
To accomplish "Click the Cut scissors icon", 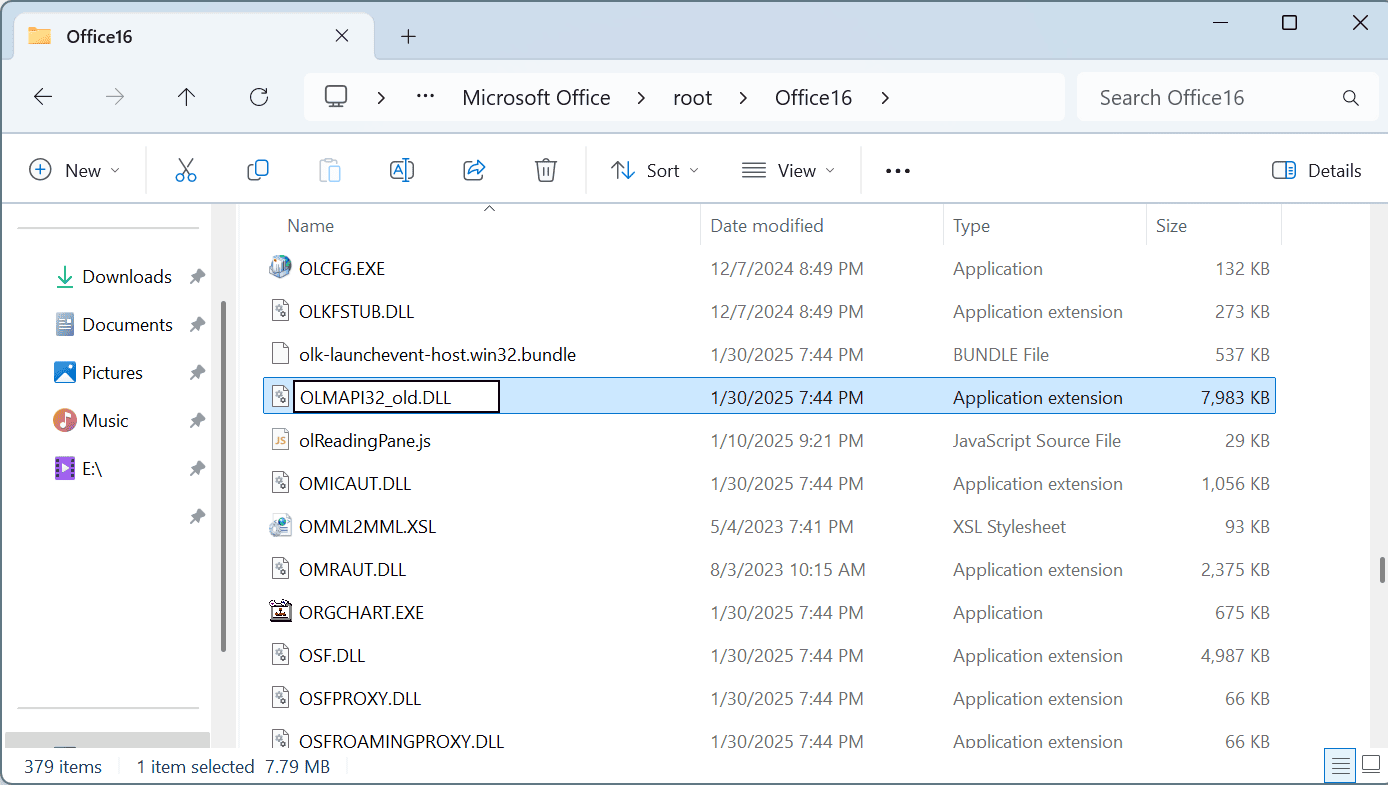I will click(186, 170).
